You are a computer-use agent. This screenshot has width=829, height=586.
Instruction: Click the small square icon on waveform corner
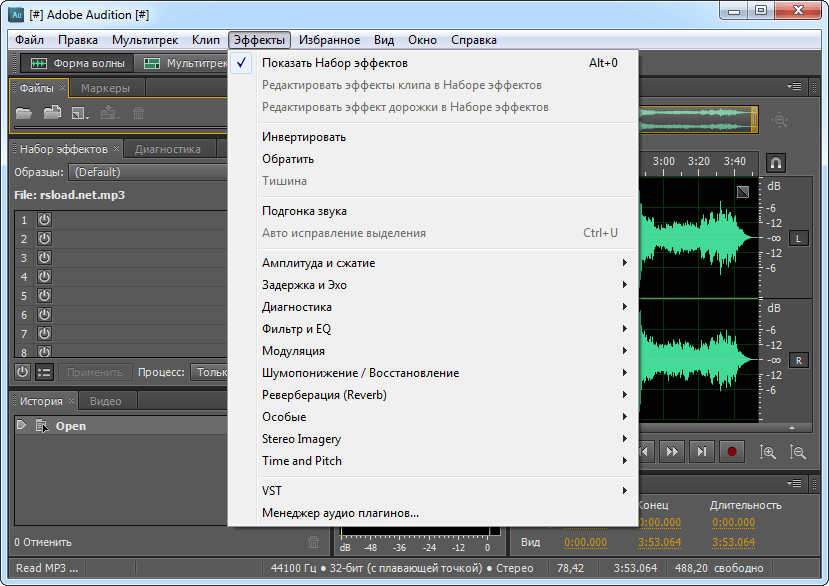click(743, 191)
